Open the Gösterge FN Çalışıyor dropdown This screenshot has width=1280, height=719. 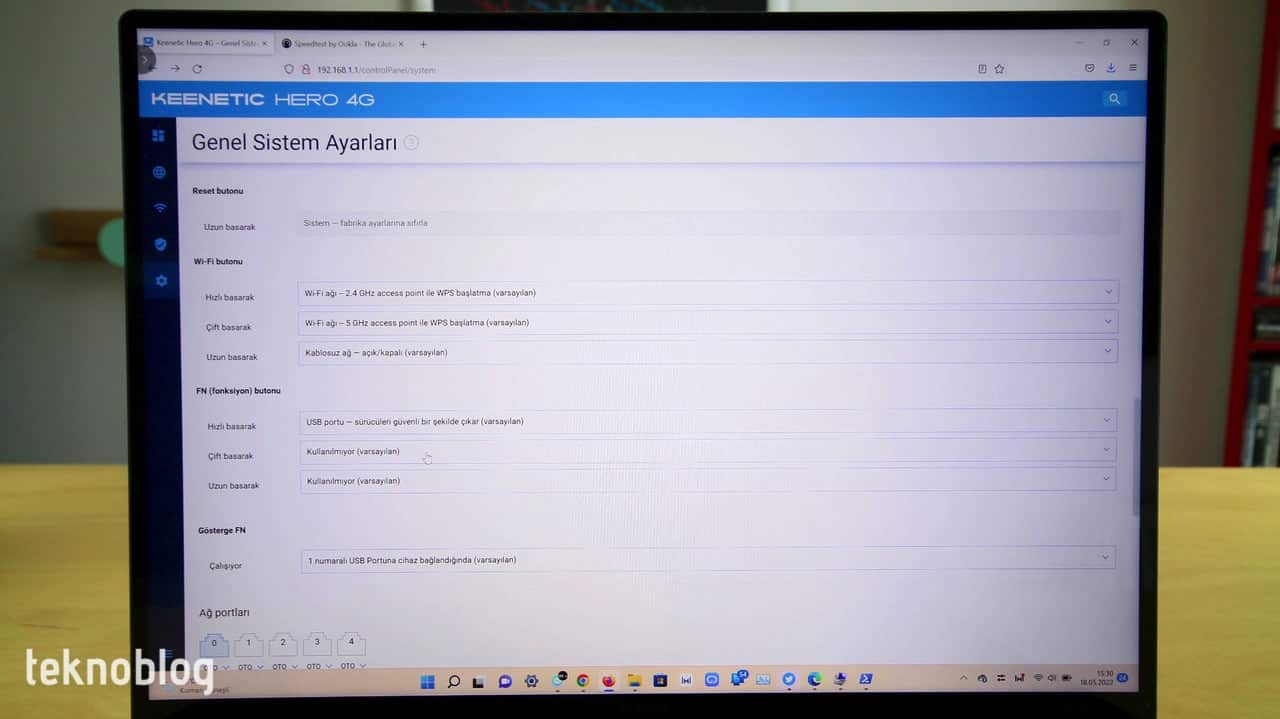click(707, 560)
